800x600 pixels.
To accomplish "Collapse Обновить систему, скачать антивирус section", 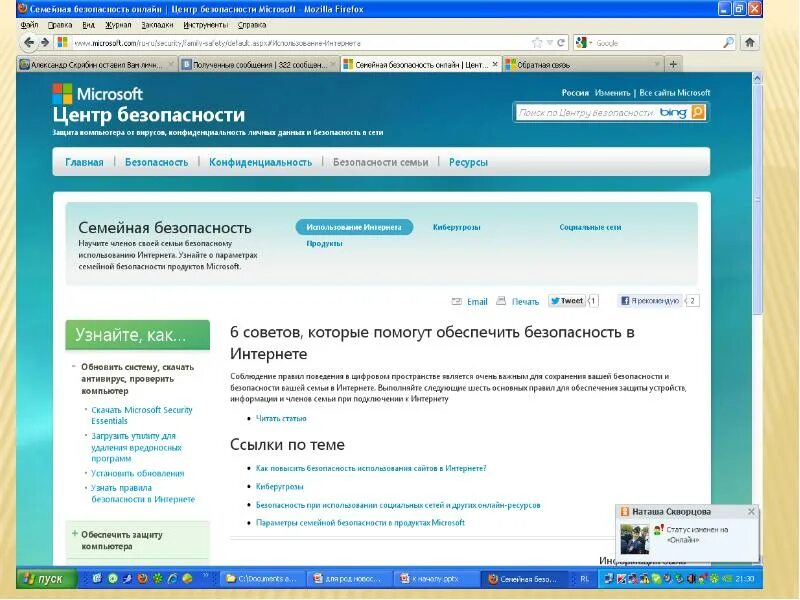I will point(73,366).
